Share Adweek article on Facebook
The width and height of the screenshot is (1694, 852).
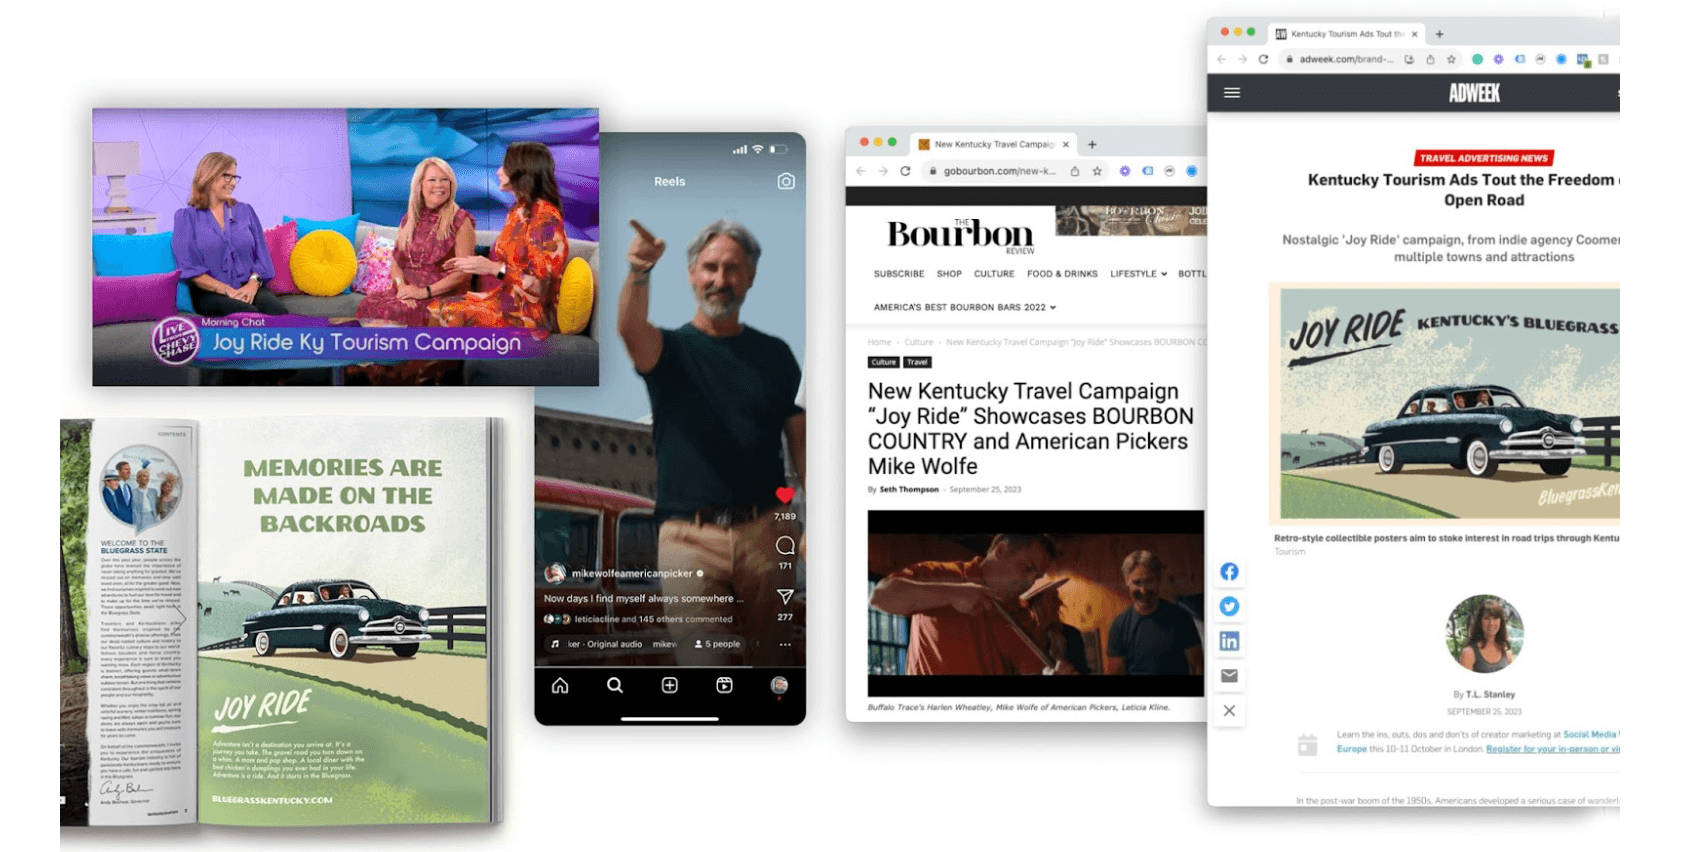point(1229,572)
